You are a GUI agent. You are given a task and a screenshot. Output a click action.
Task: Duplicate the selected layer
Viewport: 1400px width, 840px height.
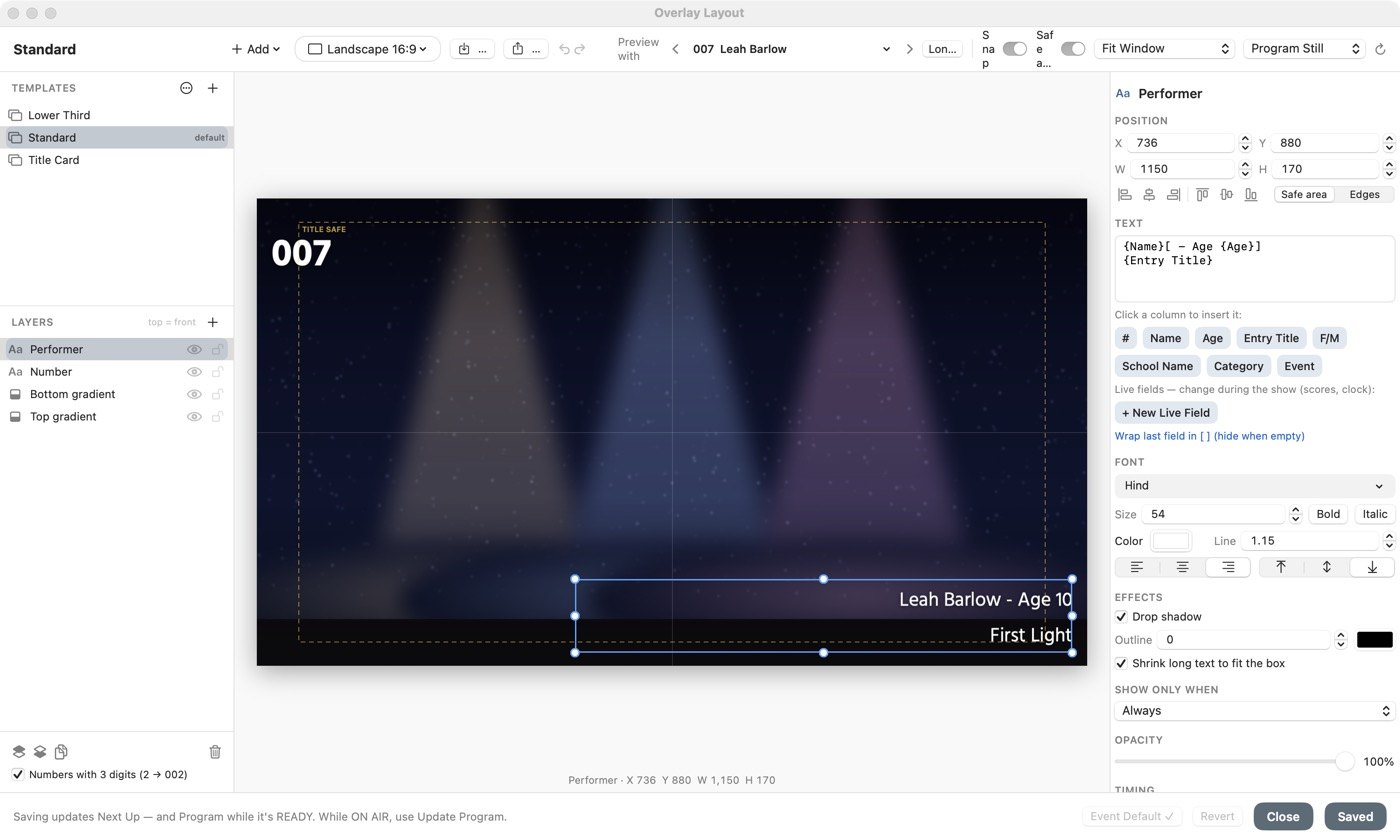click(61, 752)
